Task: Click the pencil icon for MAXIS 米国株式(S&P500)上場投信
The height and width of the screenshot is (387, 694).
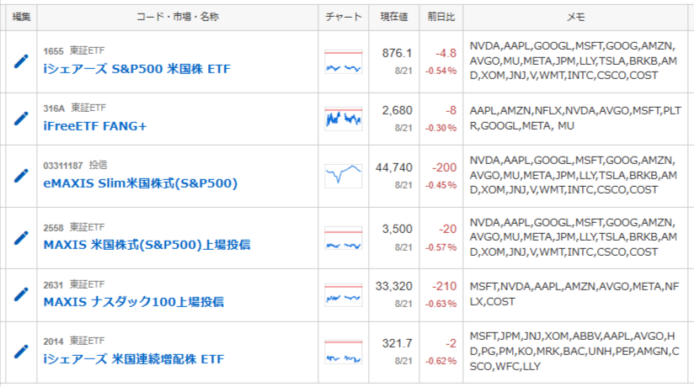Action: (21, 238)
